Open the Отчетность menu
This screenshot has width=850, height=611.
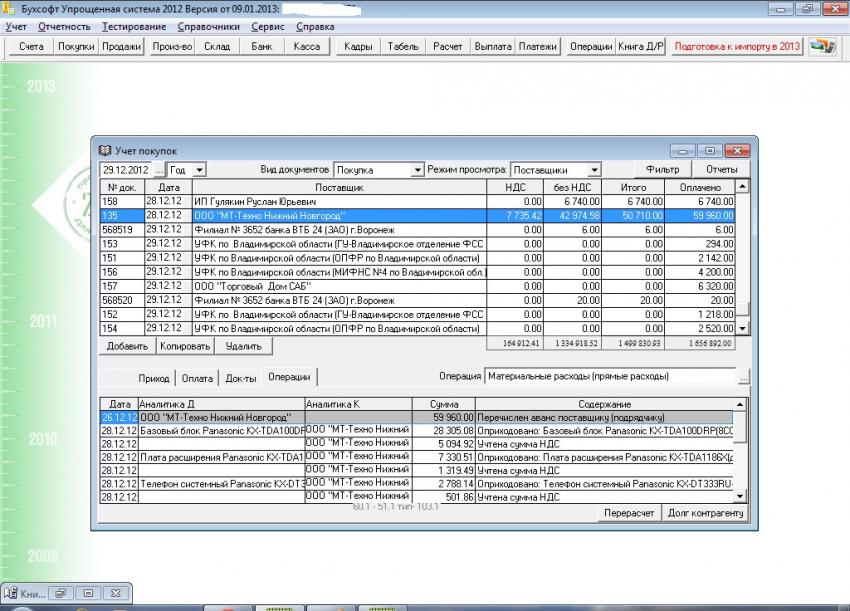pos(64,26)
